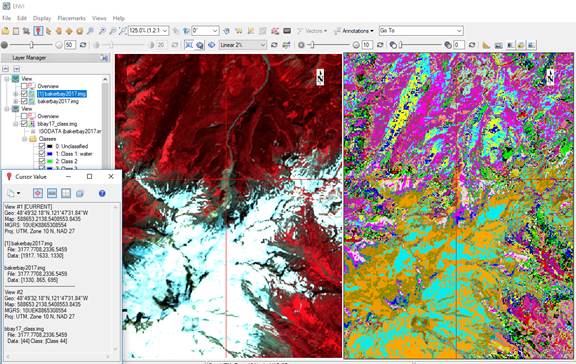The width and height of the screenshot is (576, 364).
Task: Select the arrow Select tool in toolbar
Action: 48,31
